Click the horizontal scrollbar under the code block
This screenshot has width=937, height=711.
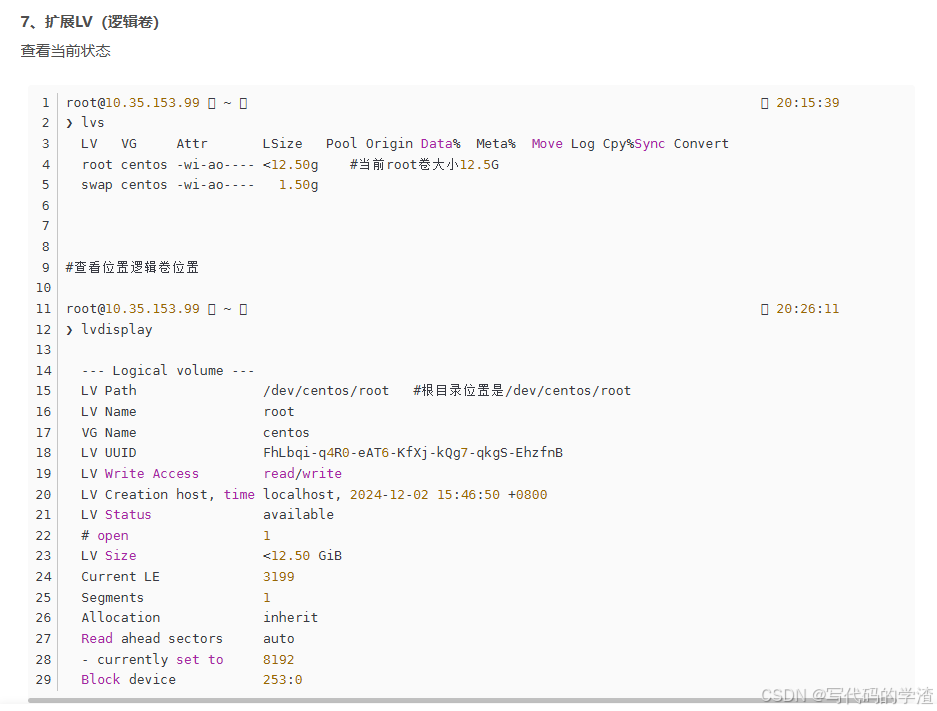(400, 701)
